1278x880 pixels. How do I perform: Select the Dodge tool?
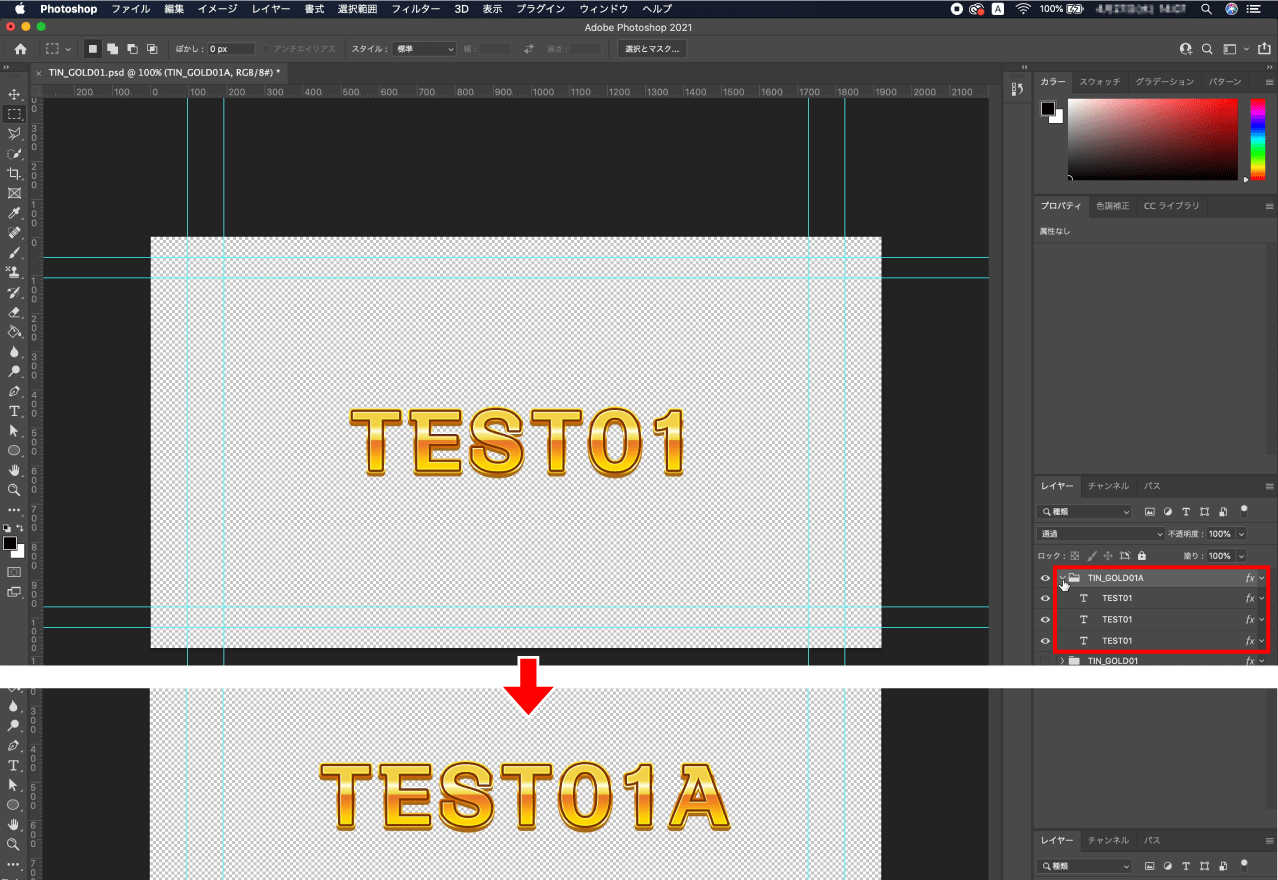pos(14,371)
